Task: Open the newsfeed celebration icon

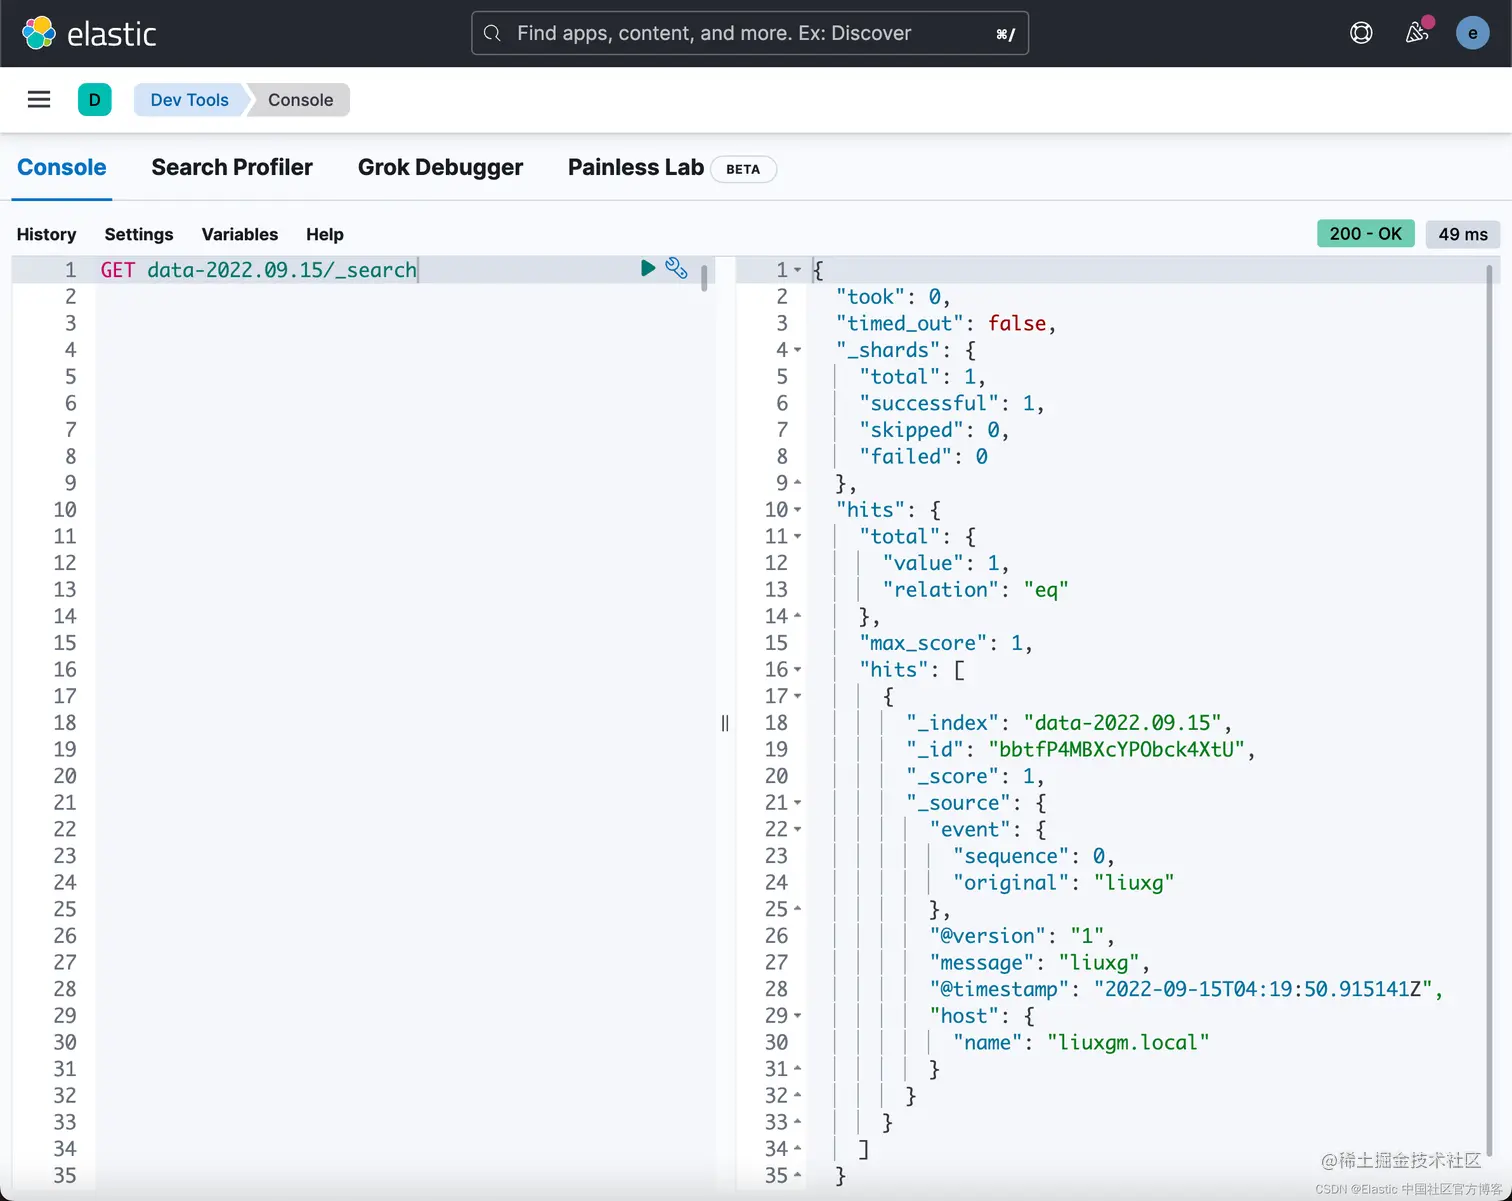Action: 1417,32
